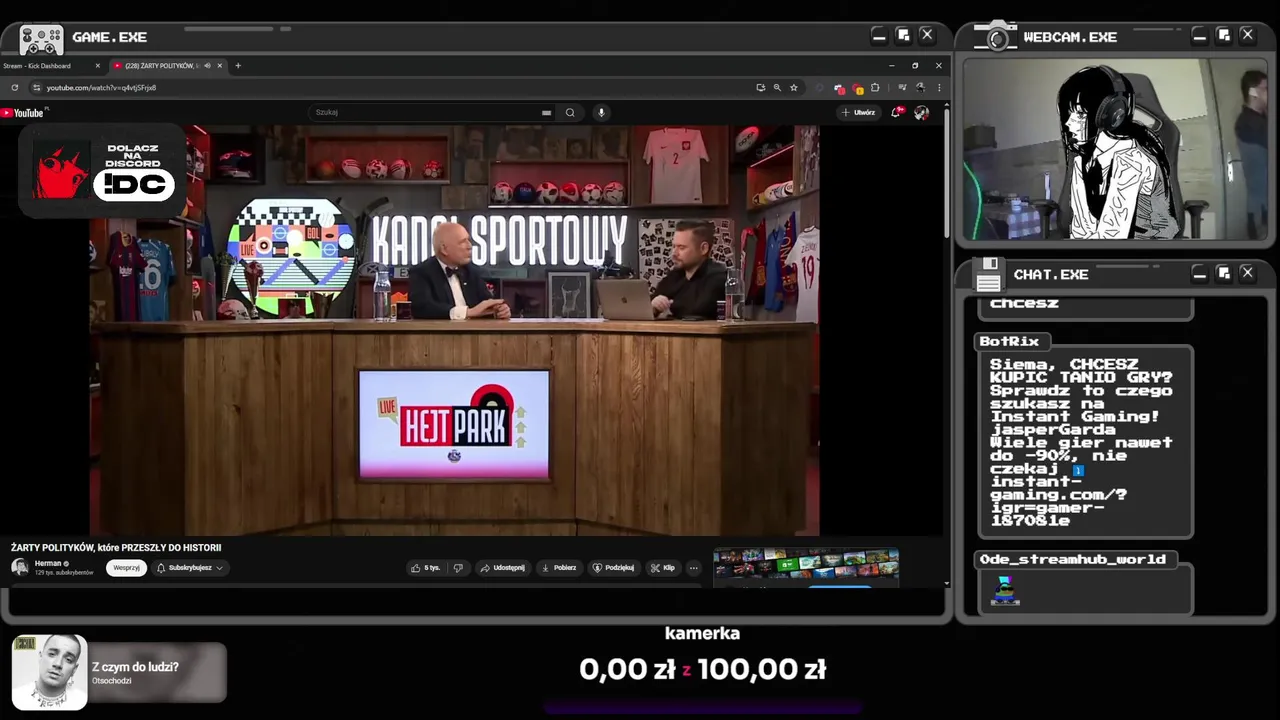Select the ŻARTY POLITYKÓW YouTube tab

[x=168, y=66]
